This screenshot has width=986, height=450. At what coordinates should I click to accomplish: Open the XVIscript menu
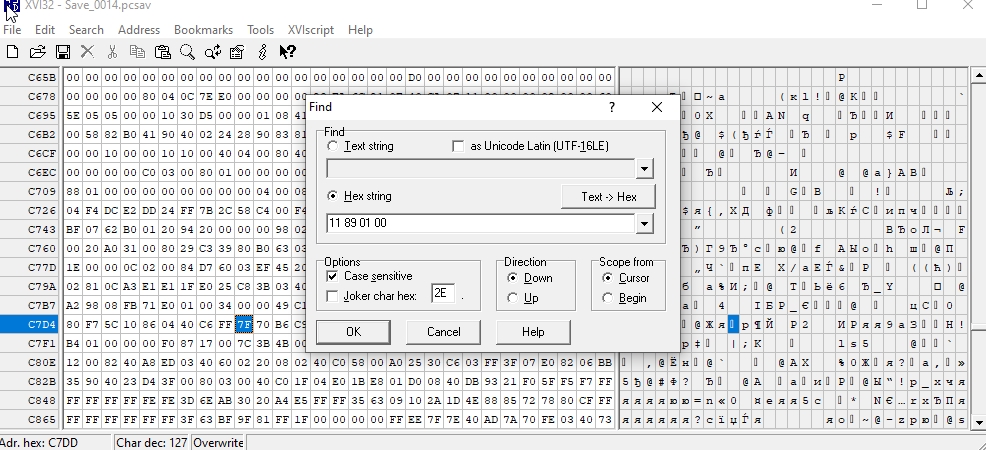311,30
